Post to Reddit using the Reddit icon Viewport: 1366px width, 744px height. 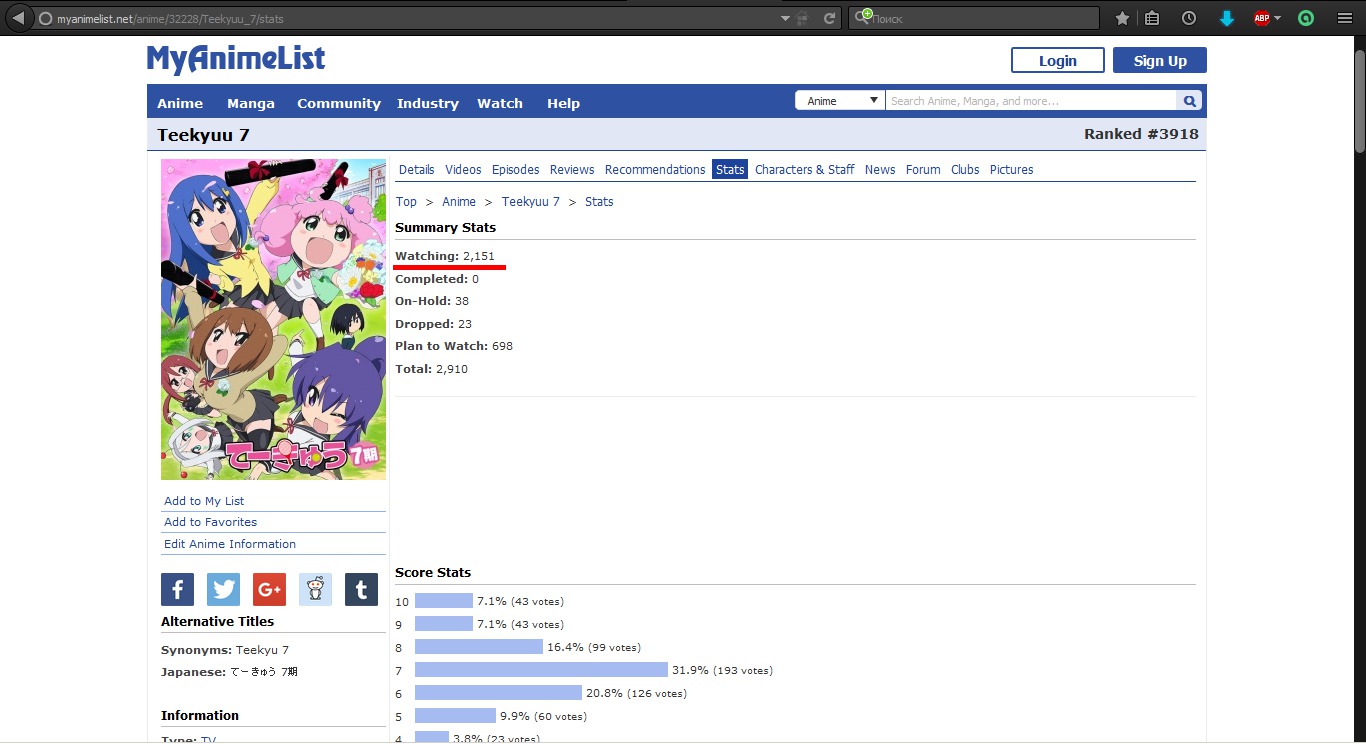(315, 589)
